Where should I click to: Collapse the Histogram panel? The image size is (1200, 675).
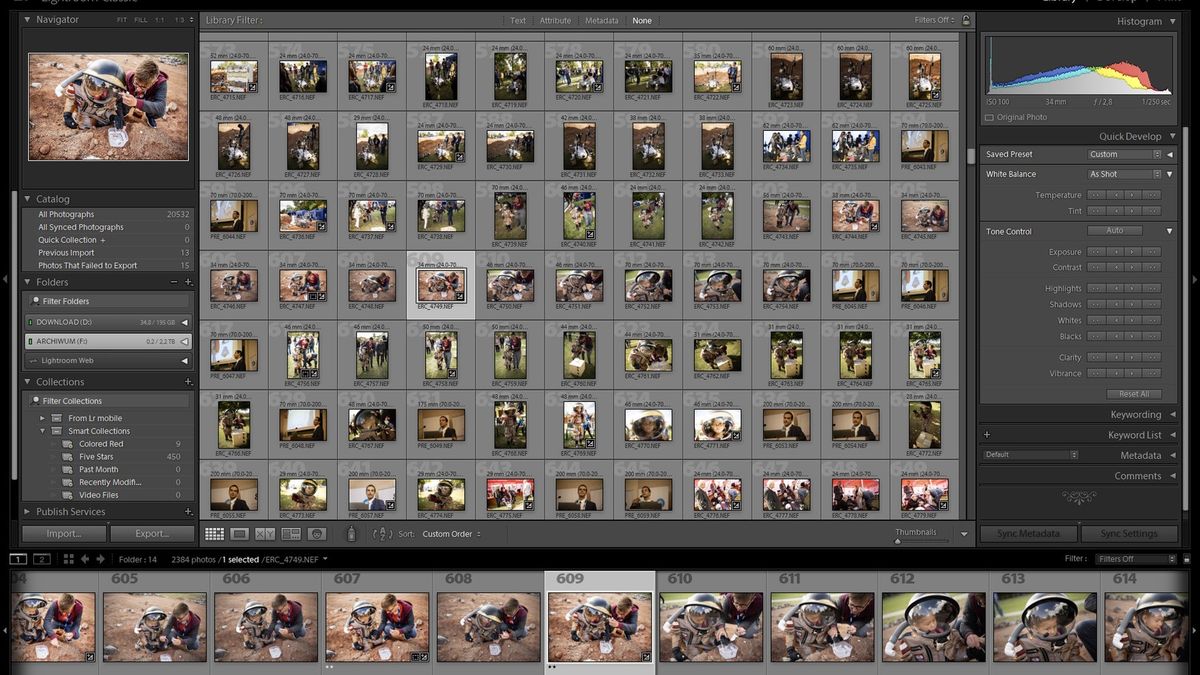coord(1172,21)
